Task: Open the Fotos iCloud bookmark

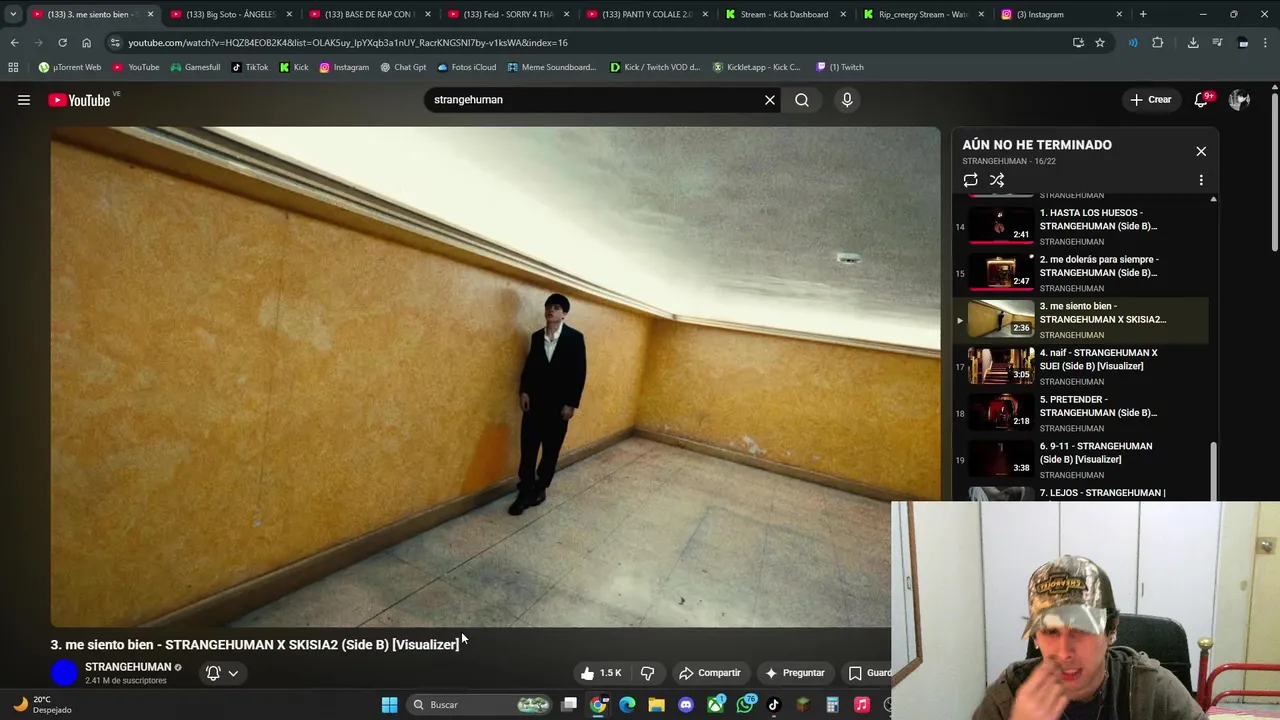Action: [x=467, y=67]
